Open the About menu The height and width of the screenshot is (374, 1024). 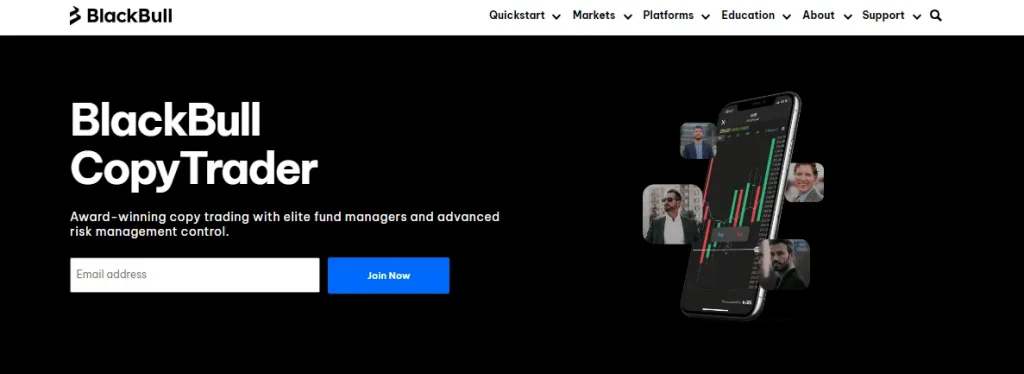click(x=818, y=15)
